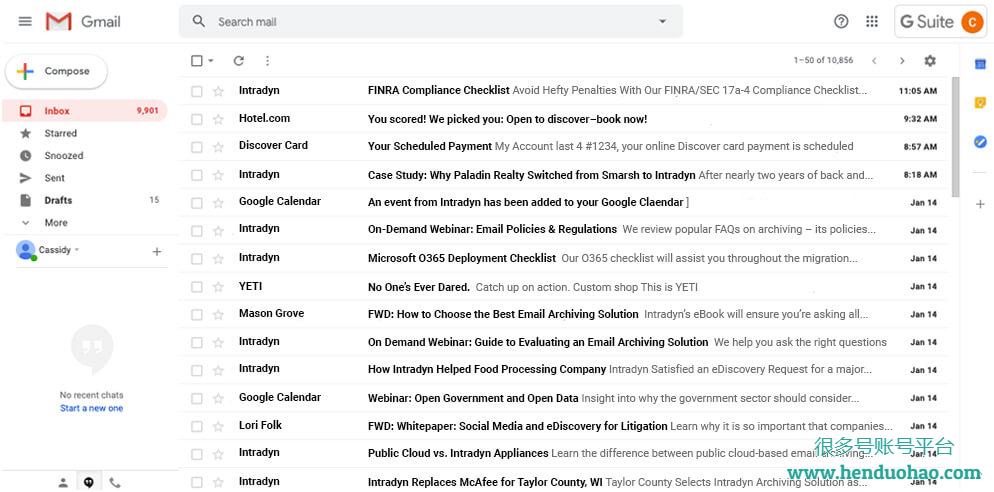Check the YETI email checkbox
The height and width of the screenshot is (492, 994).
197,287
